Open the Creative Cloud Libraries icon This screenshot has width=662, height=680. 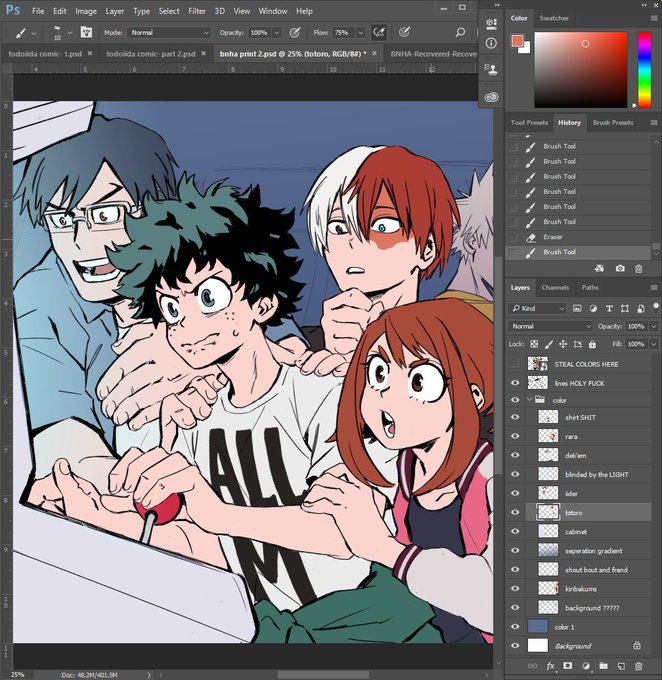coord(491,97)
